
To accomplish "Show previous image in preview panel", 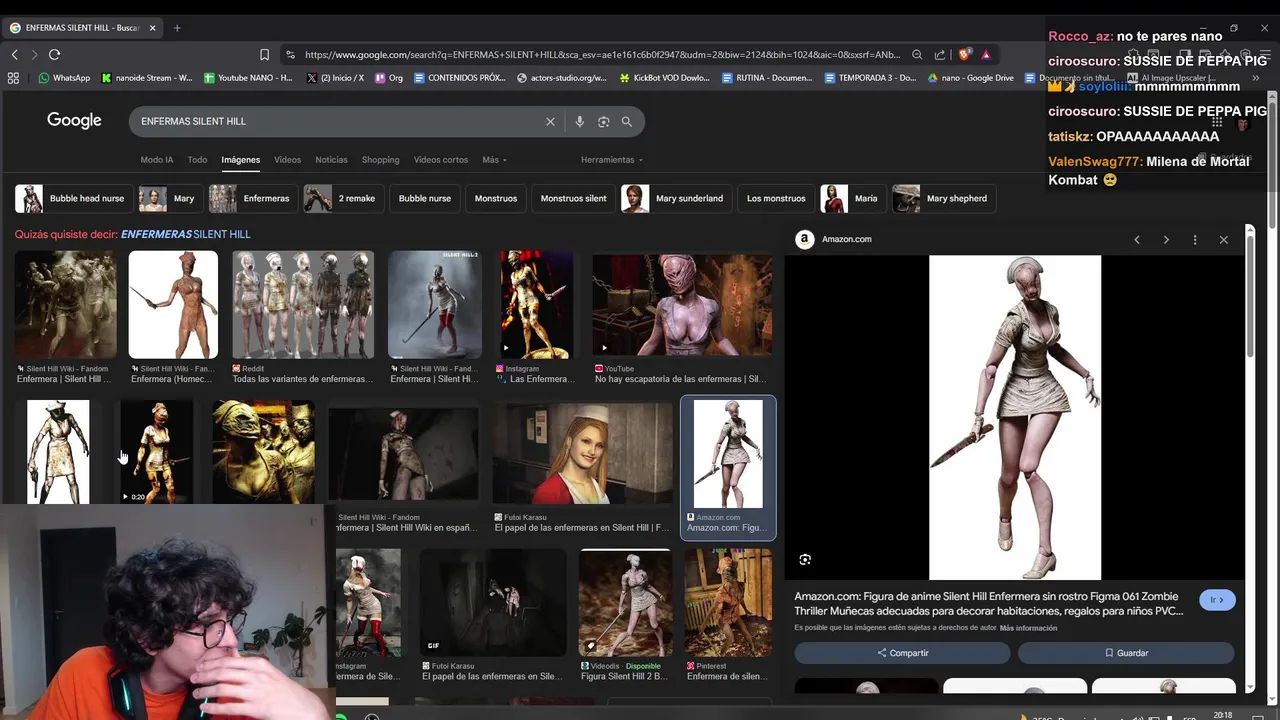I will (1137, 240).
